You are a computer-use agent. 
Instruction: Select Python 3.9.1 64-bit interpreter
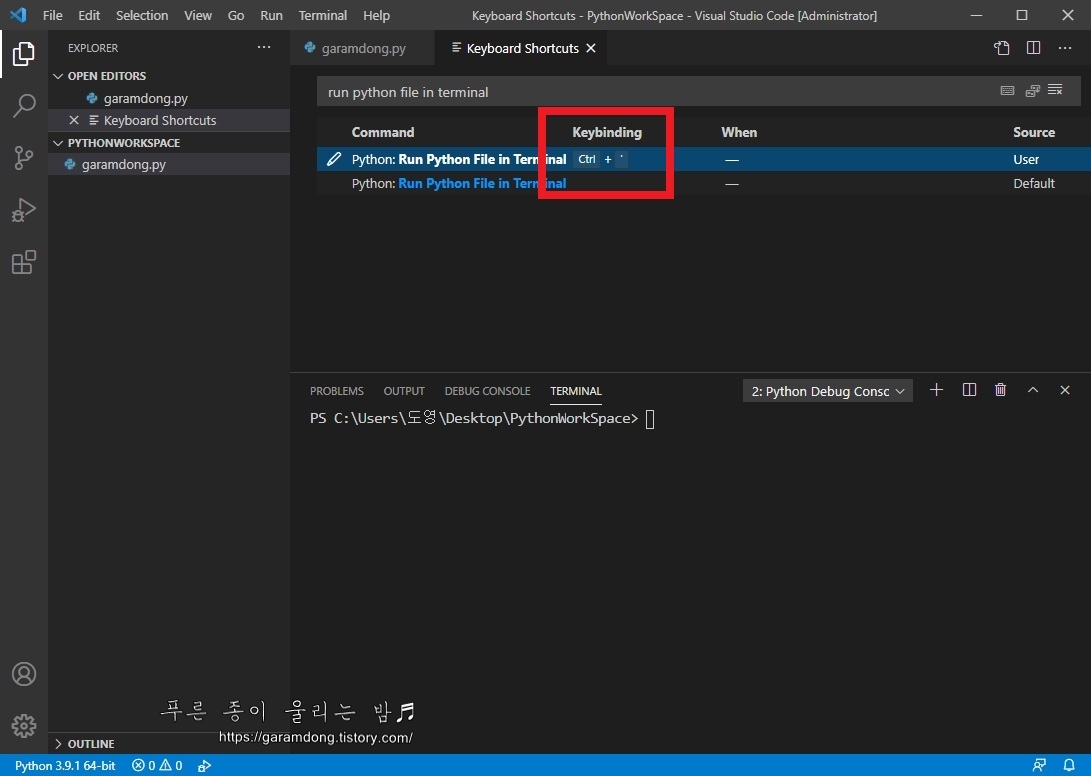click(65, 766)
